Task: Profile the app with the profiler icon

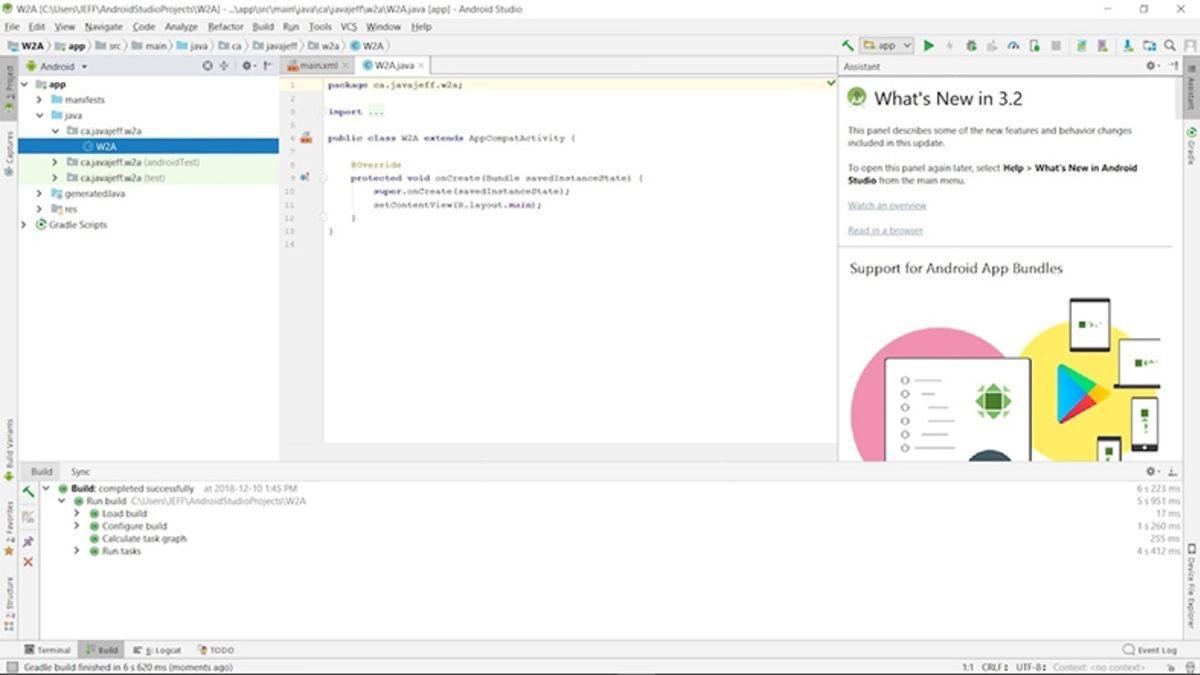Action: 1015,45
